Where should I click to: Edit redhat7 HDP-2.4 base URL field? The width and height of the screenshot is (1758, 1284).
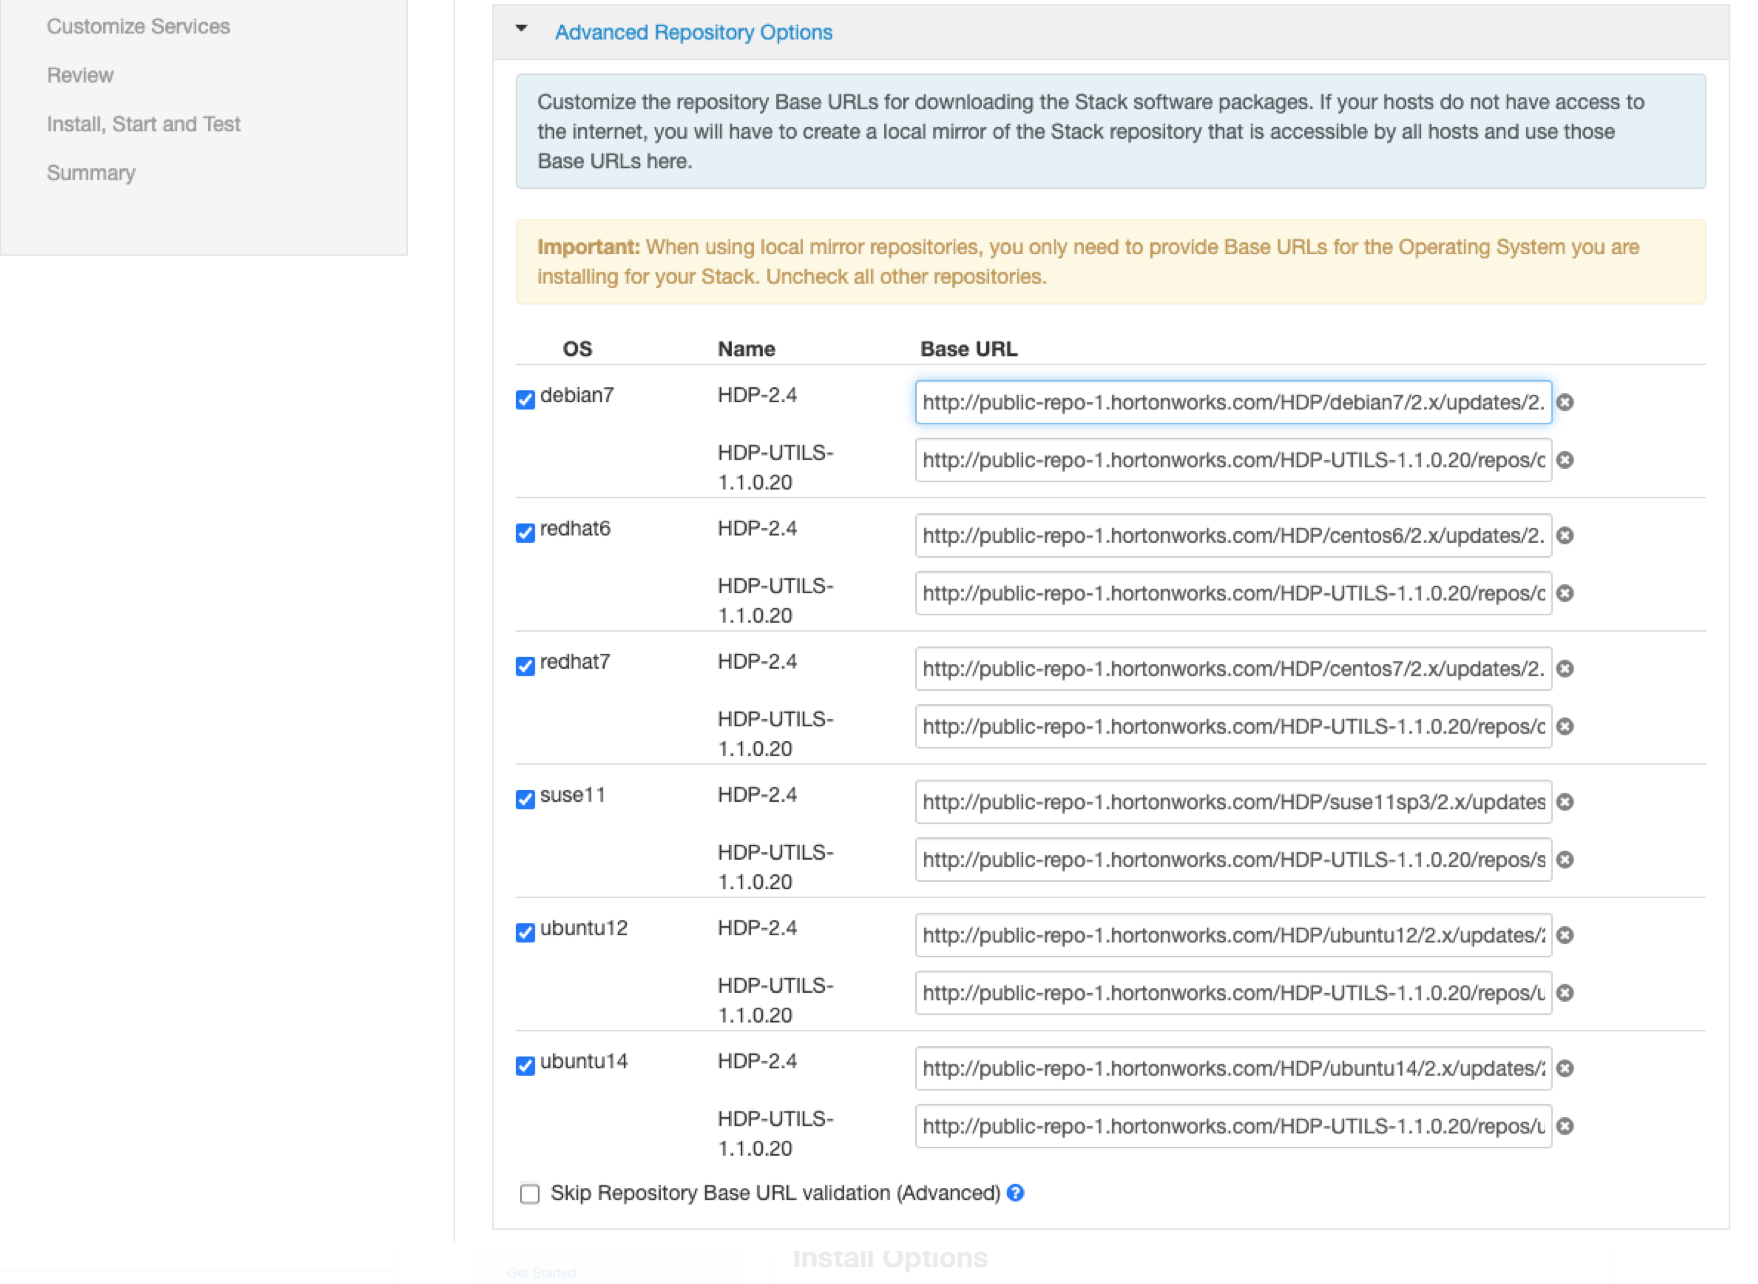[x=1233, y=669]
